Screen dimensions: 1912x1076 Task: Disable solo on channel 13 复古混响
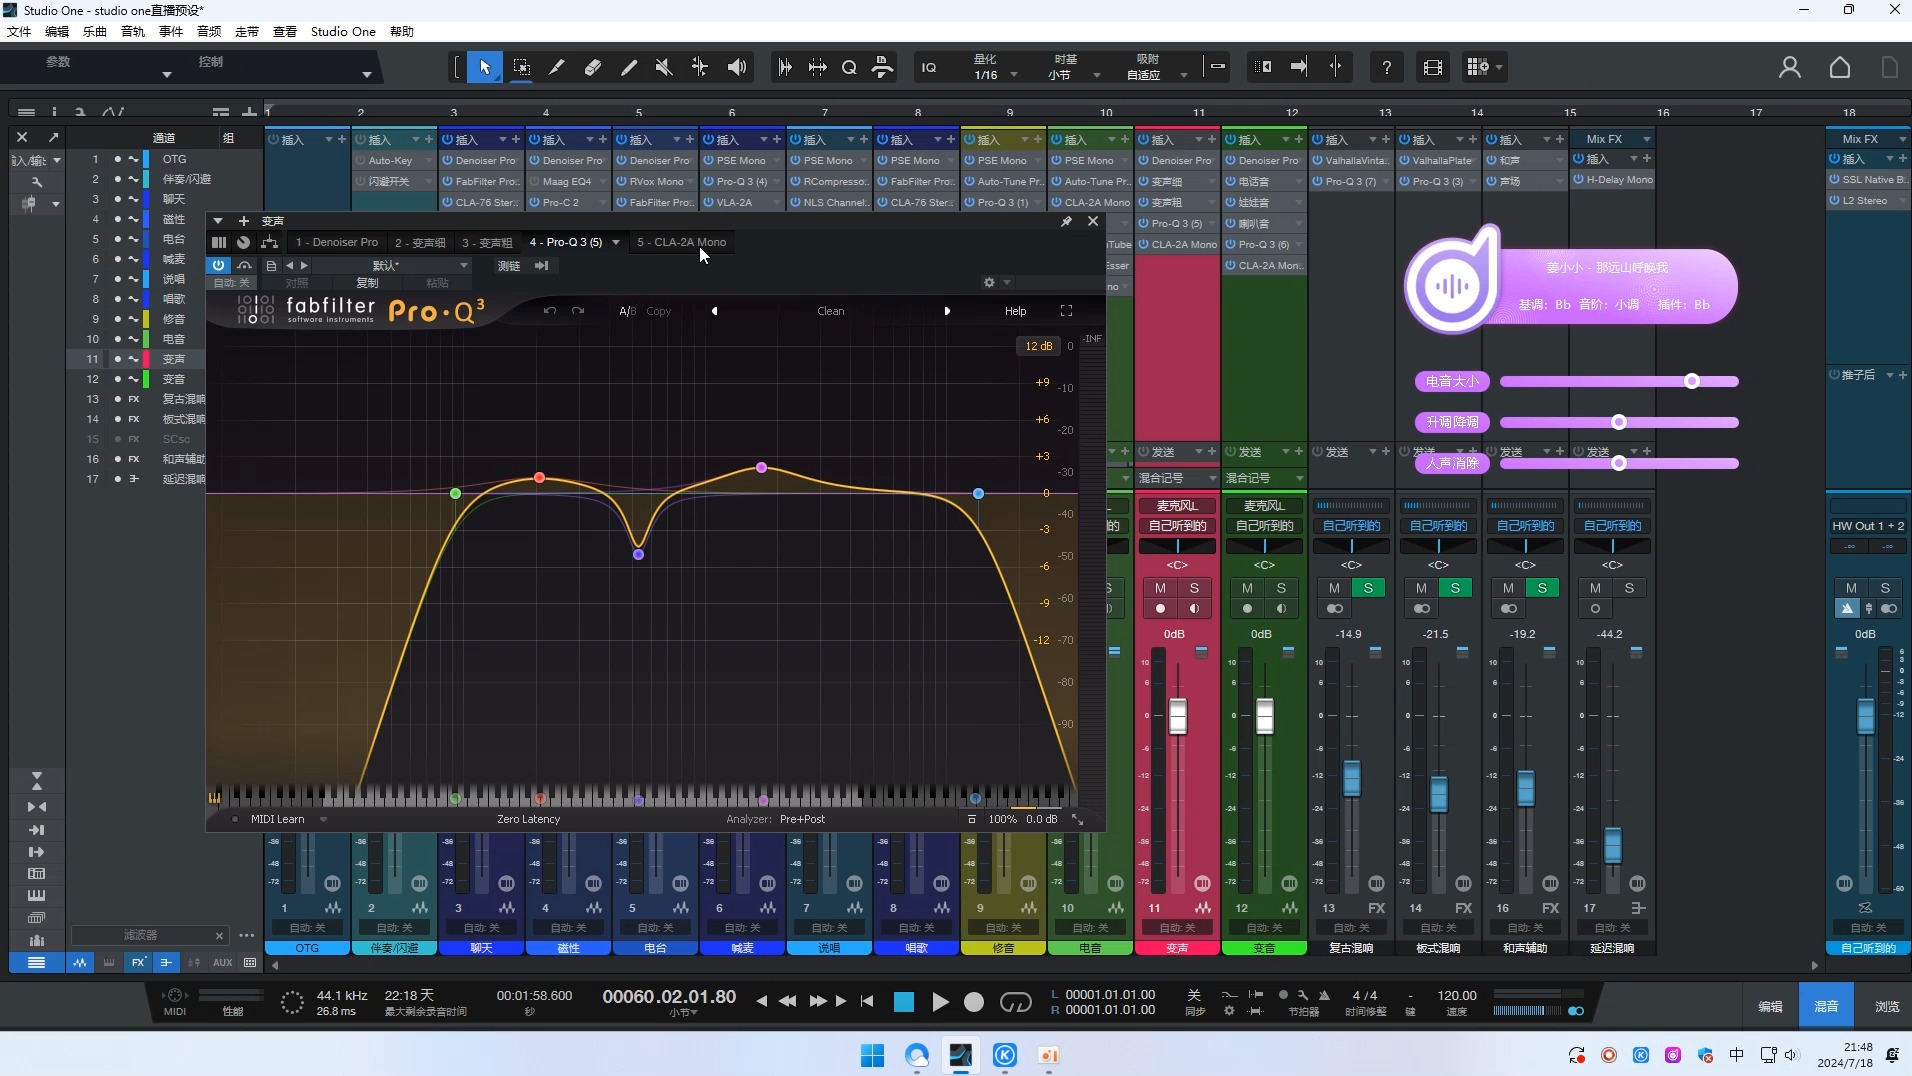coord(1368,588)
